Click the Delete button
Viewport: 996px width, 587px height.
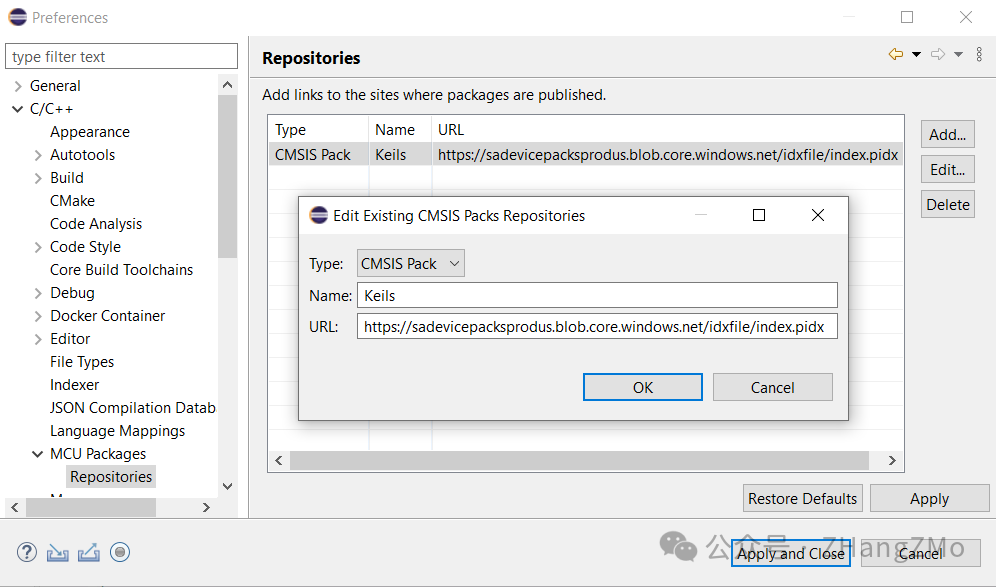point(947,205)
